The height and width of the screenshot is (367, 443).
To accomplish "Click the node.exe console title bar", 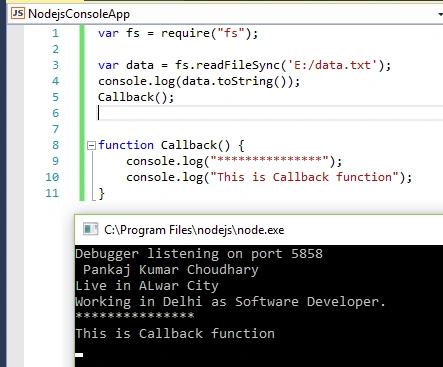I will click(259, 230).
